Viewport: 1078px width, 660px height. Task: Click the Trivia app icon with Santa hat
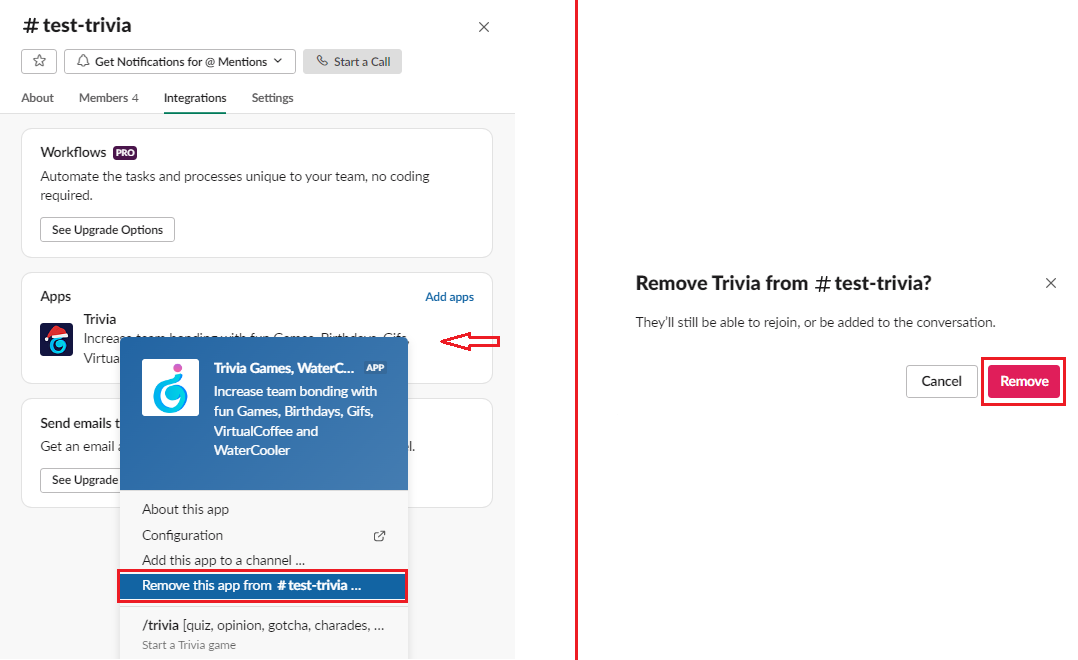point(56,340)
